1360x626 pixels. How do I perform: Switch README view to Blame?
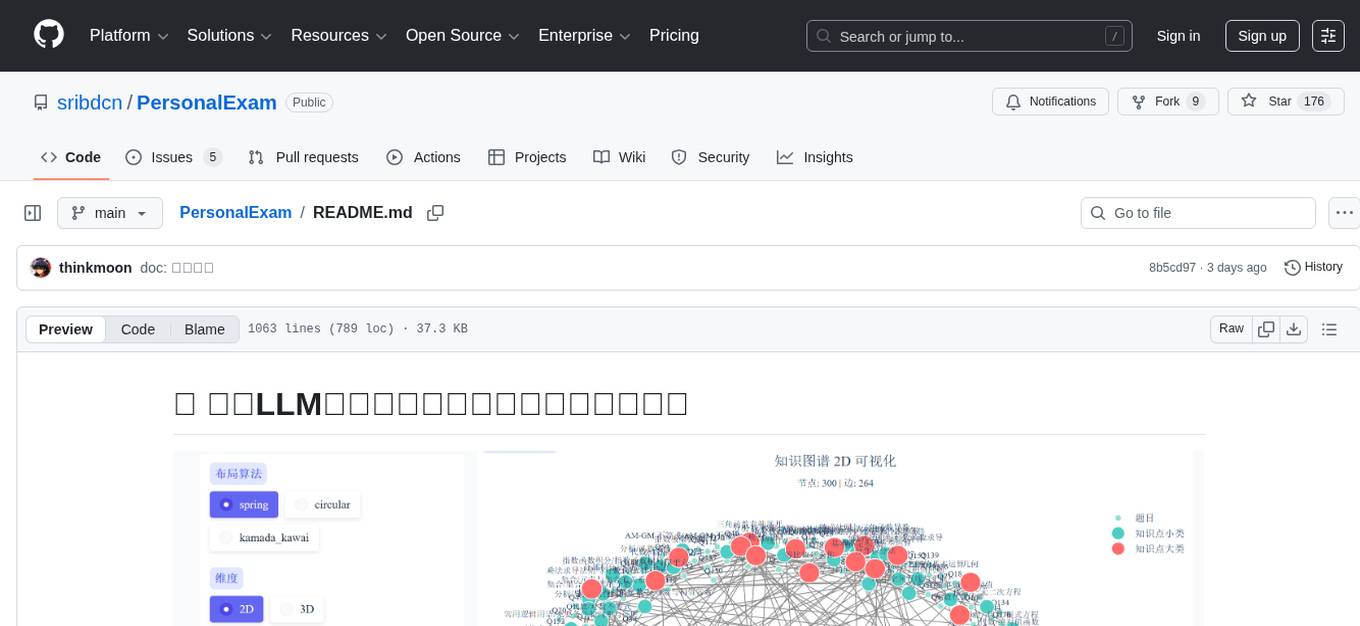[204, 329]
